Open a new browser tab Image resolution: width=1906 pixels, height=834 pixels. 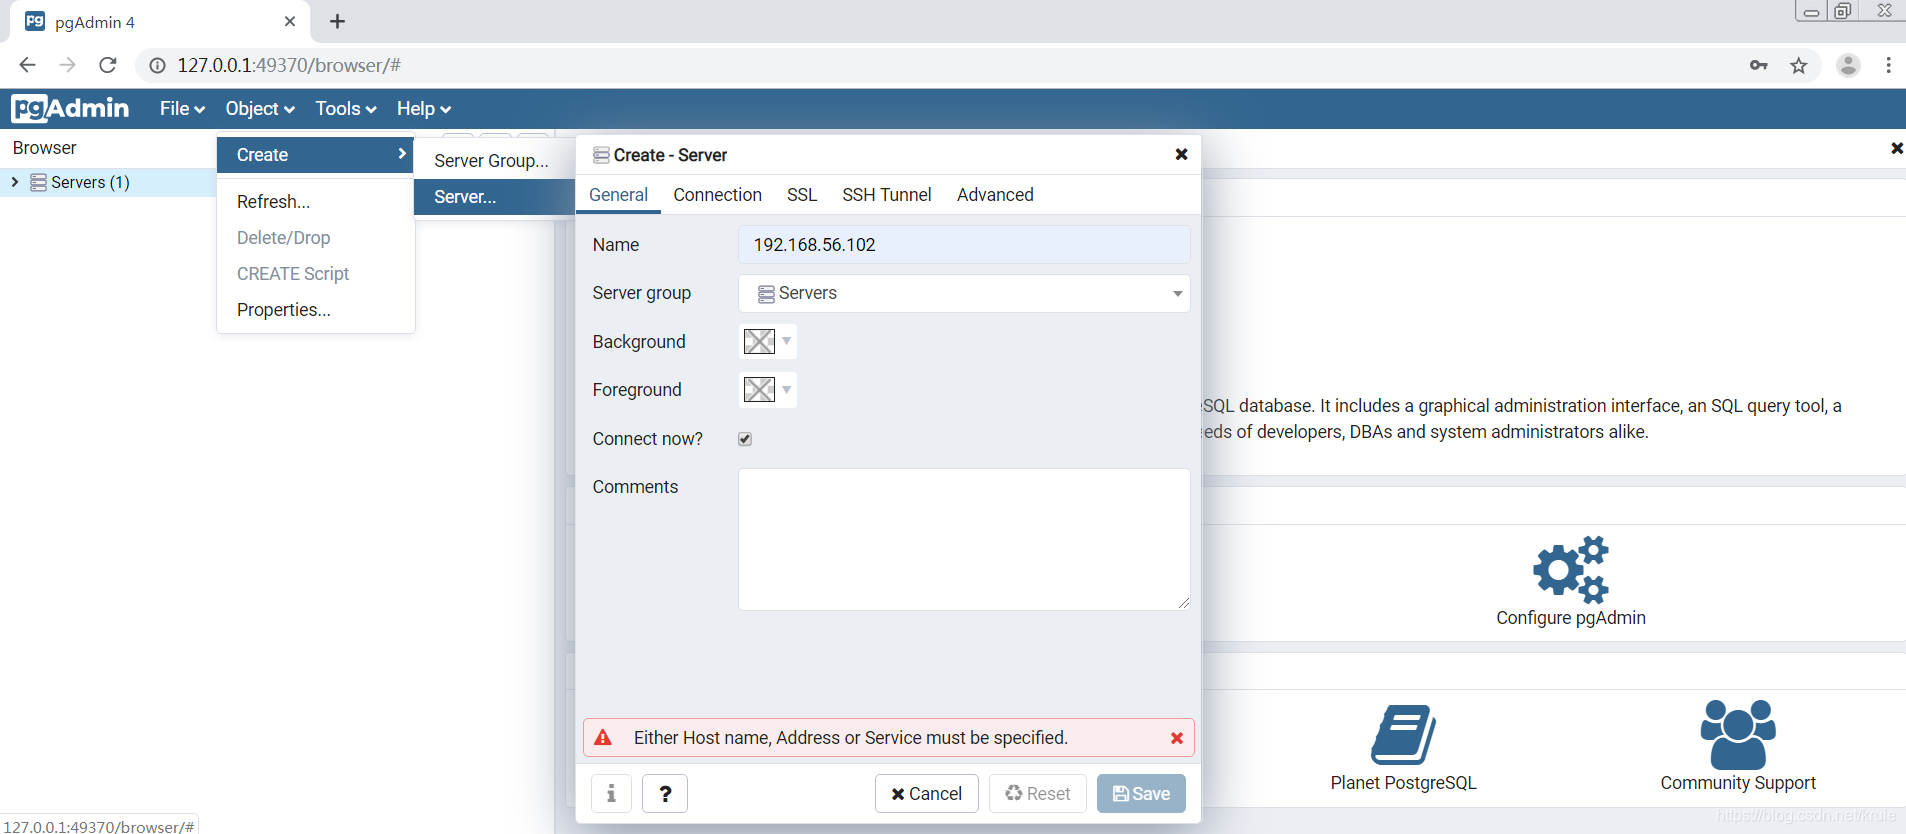coord(338,21)
